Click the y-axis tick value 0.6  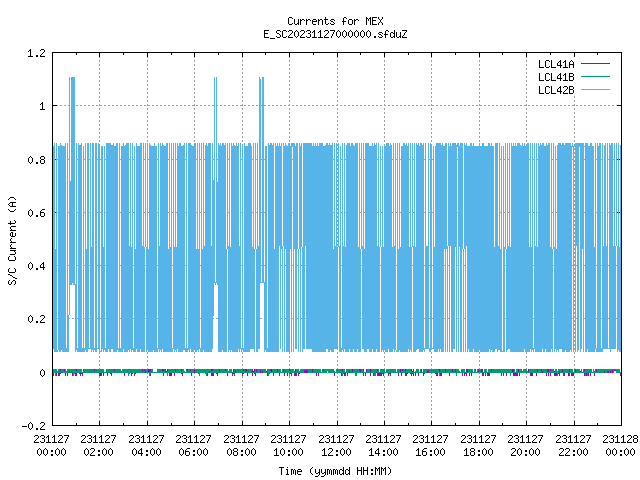[x=36, y=213]
